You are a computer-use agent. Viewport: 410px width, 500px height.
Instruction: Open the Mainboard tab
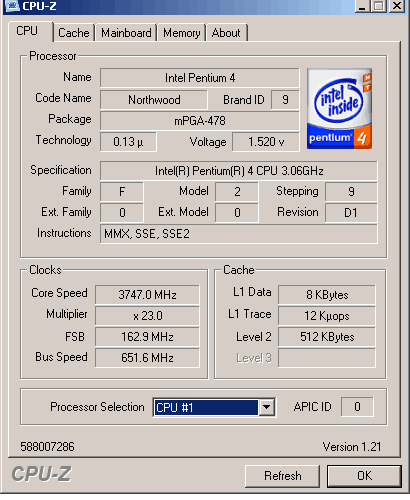click(126, 33)
